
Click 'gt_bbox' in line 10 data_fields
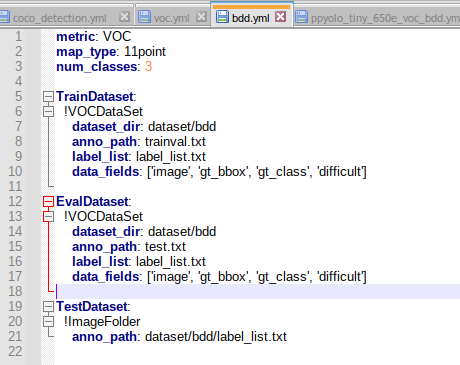pyautogui.click(x=223, y=172)
